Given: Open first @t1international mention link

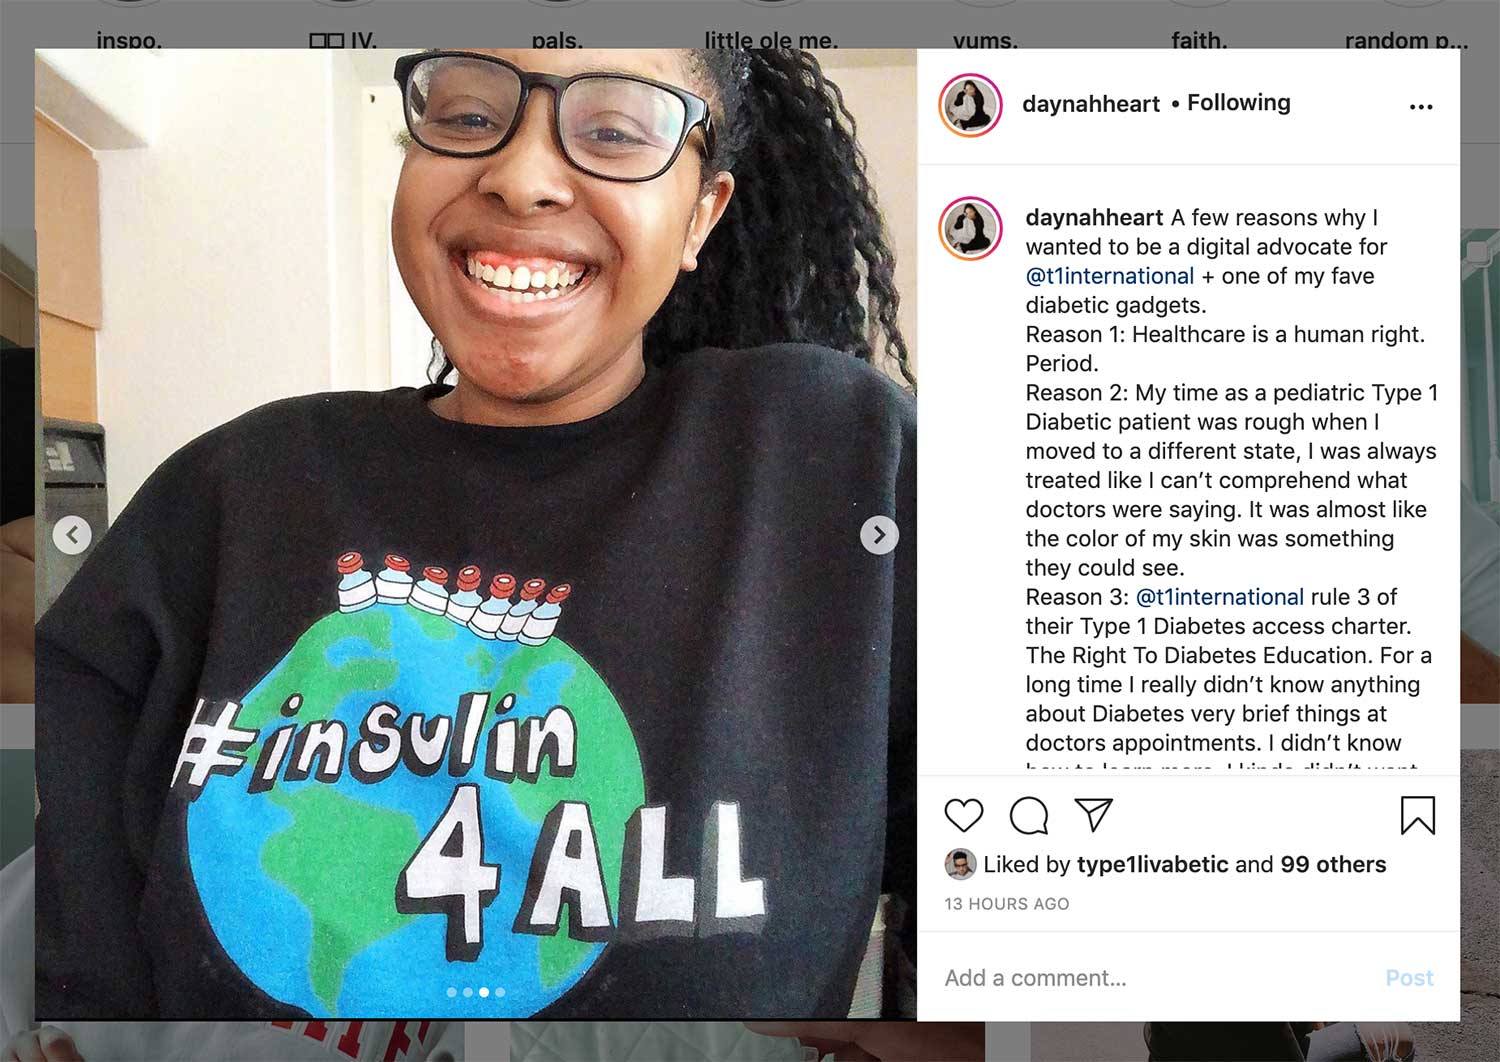Looking at the screenshot, I should coord(1110,276).
